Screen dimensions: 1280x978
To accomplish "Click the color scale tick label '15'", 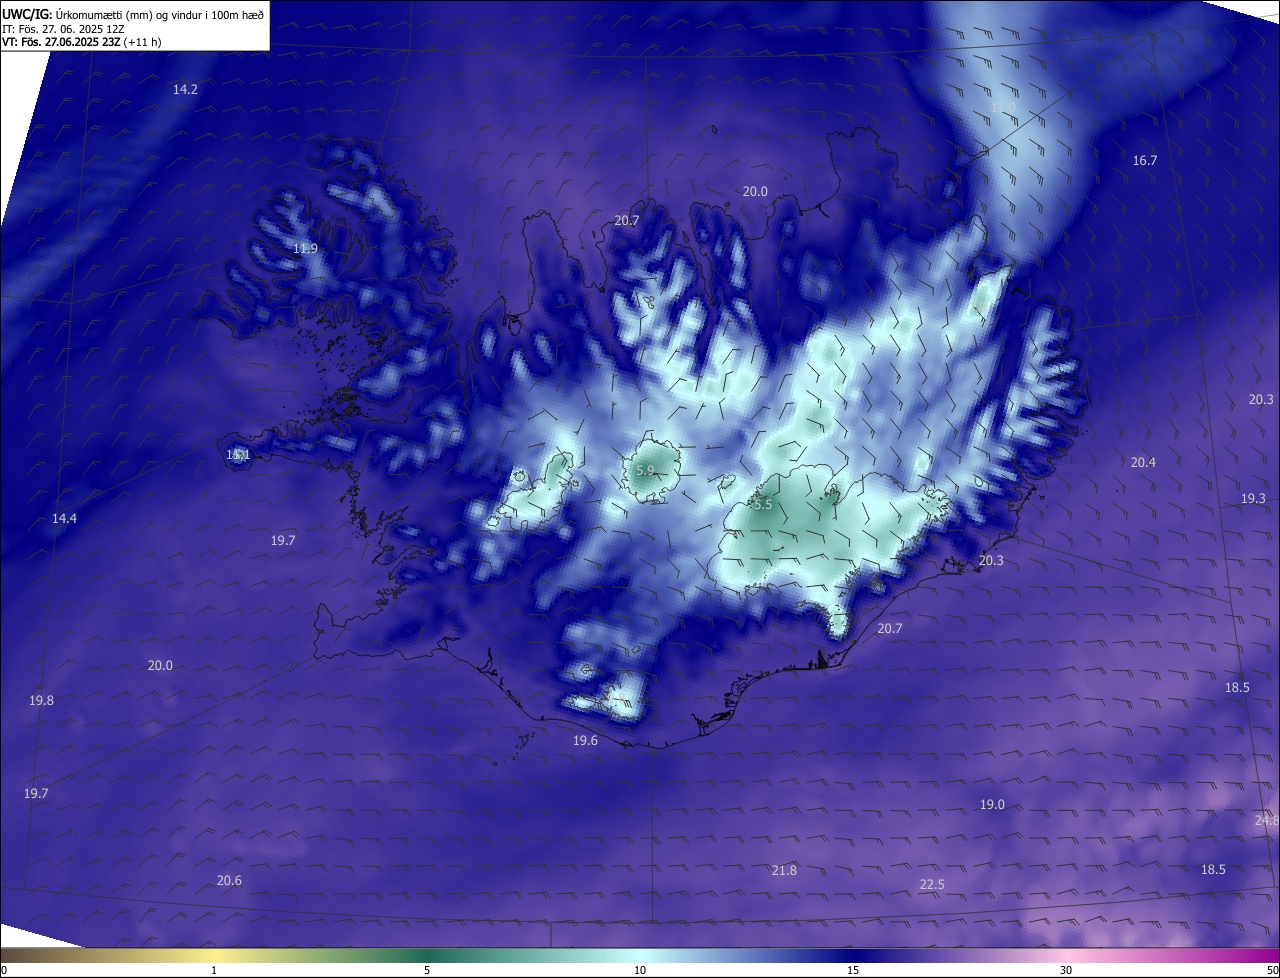I will (x=853, y=970).
